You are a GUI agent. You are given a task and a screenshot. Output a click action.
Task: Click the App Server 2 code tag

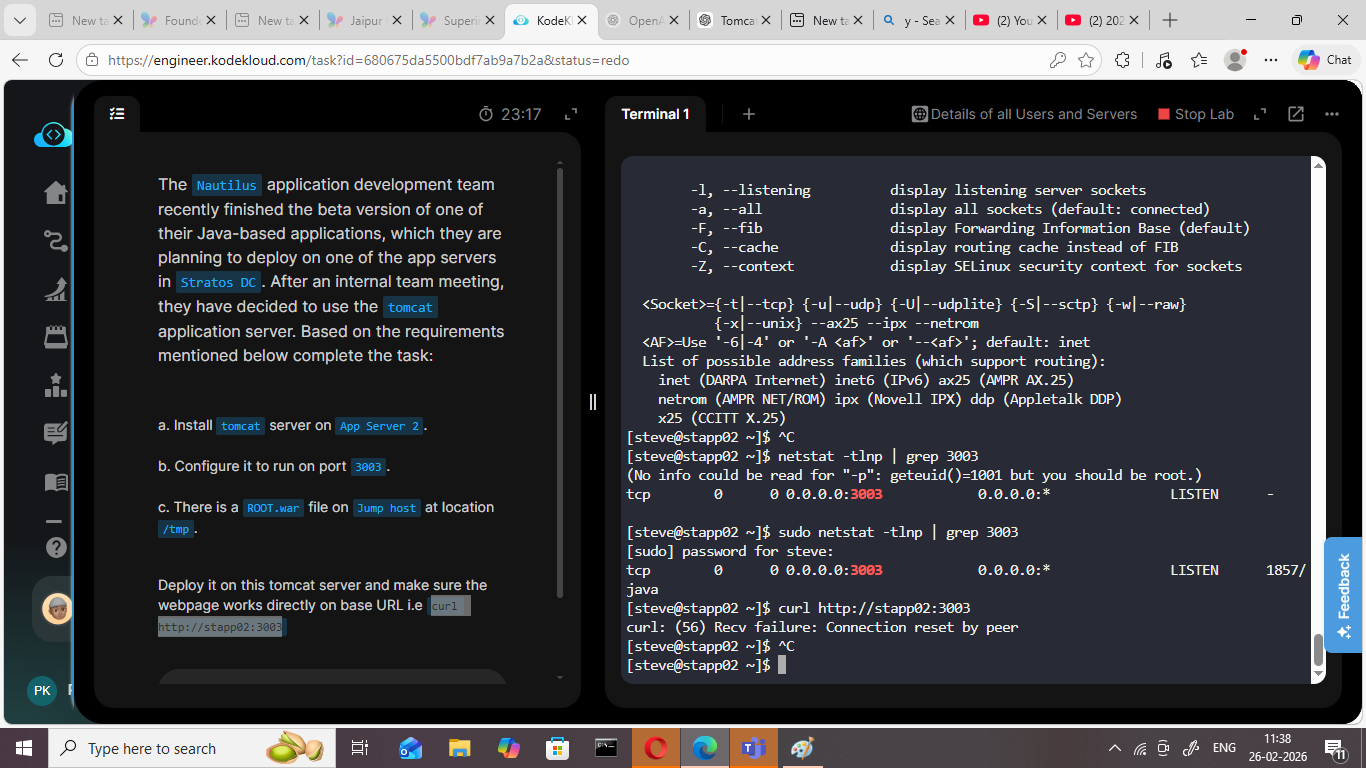coord(379,426)
